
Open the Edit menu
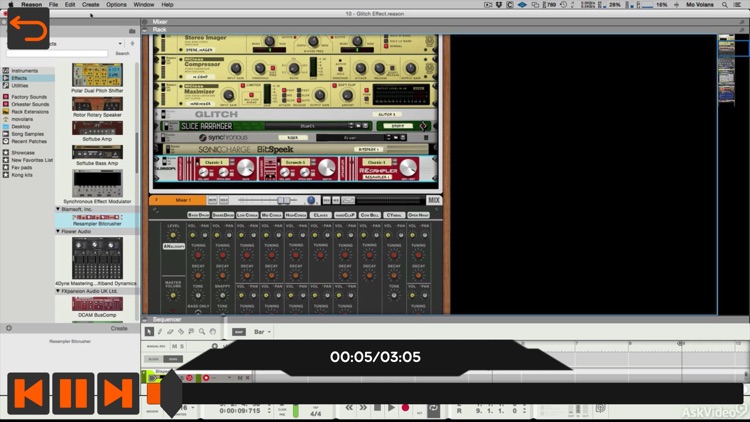tap(70, 4)
